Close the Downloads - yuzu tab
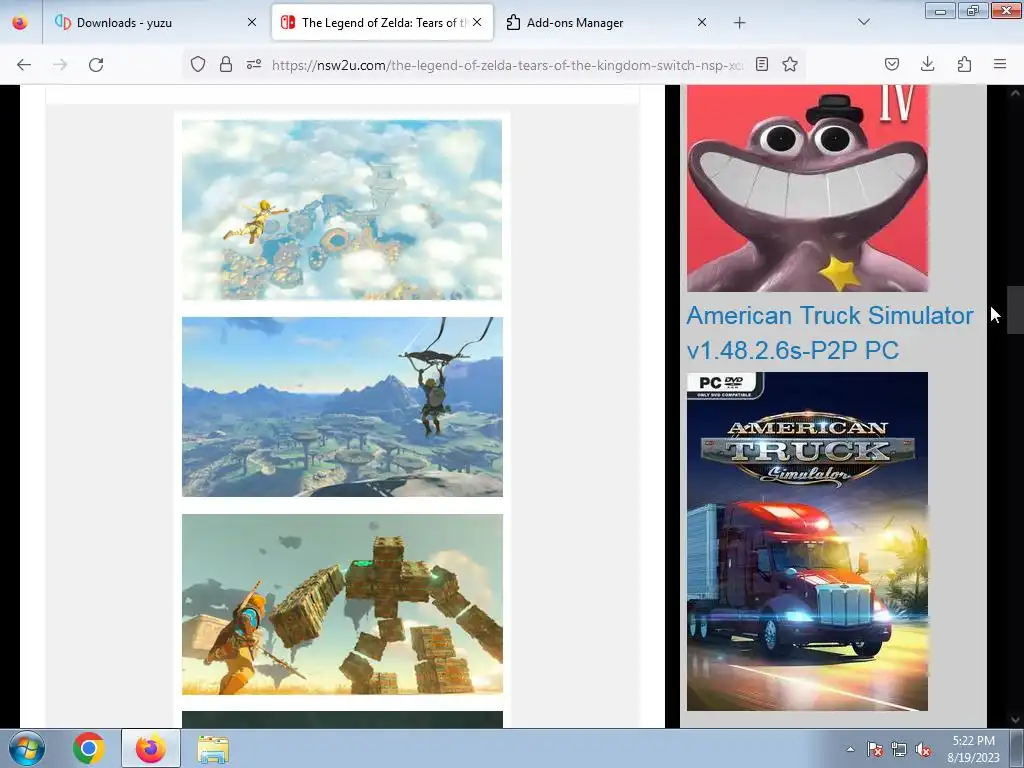 [x=251, y=23]
